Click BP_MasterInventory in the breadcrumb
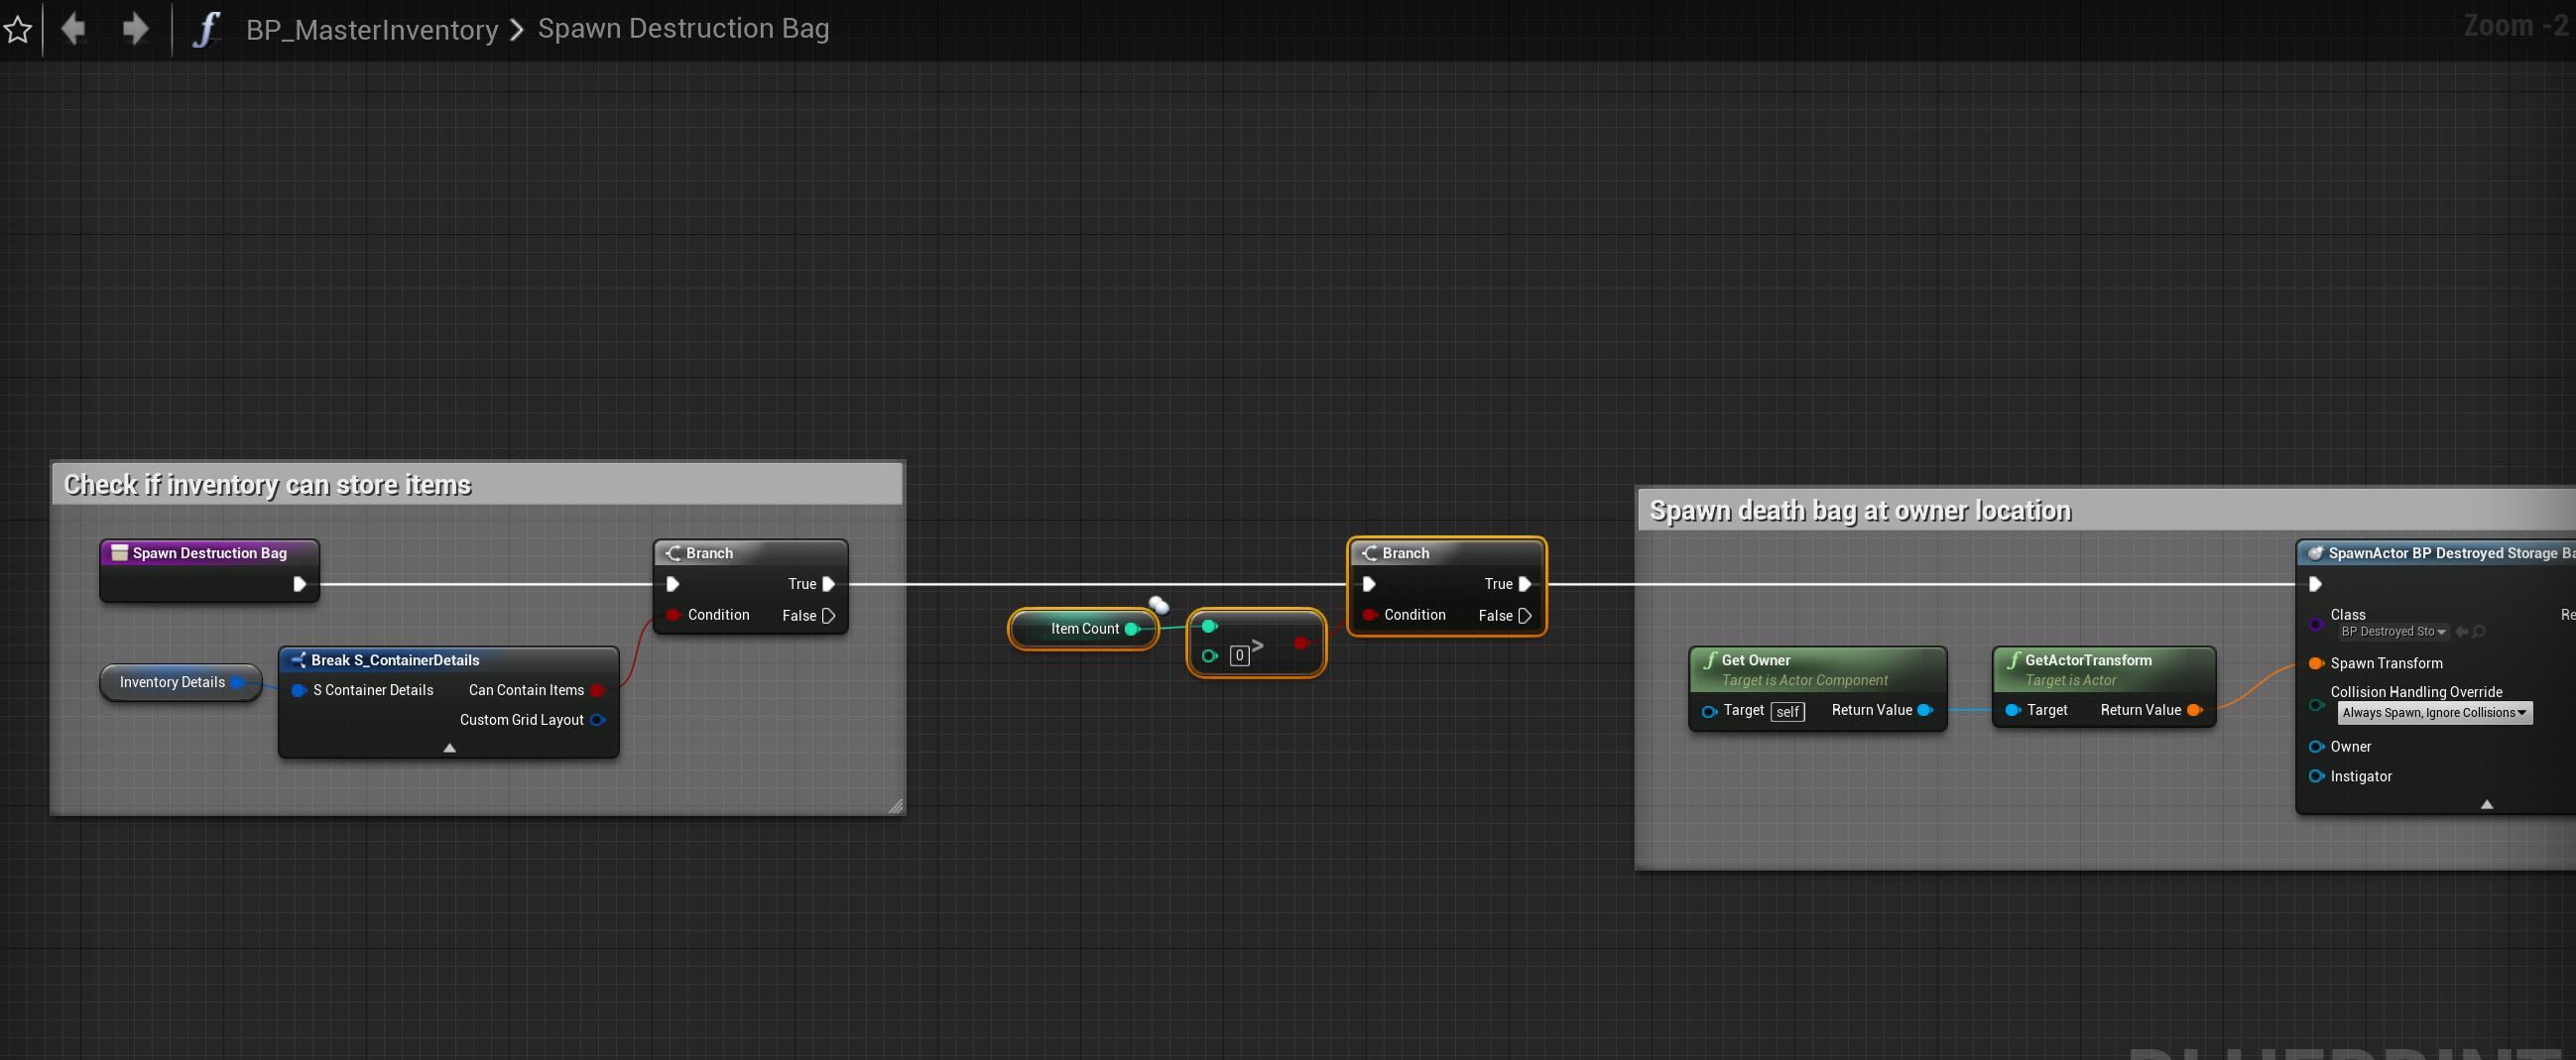 (x=371, y=30)
